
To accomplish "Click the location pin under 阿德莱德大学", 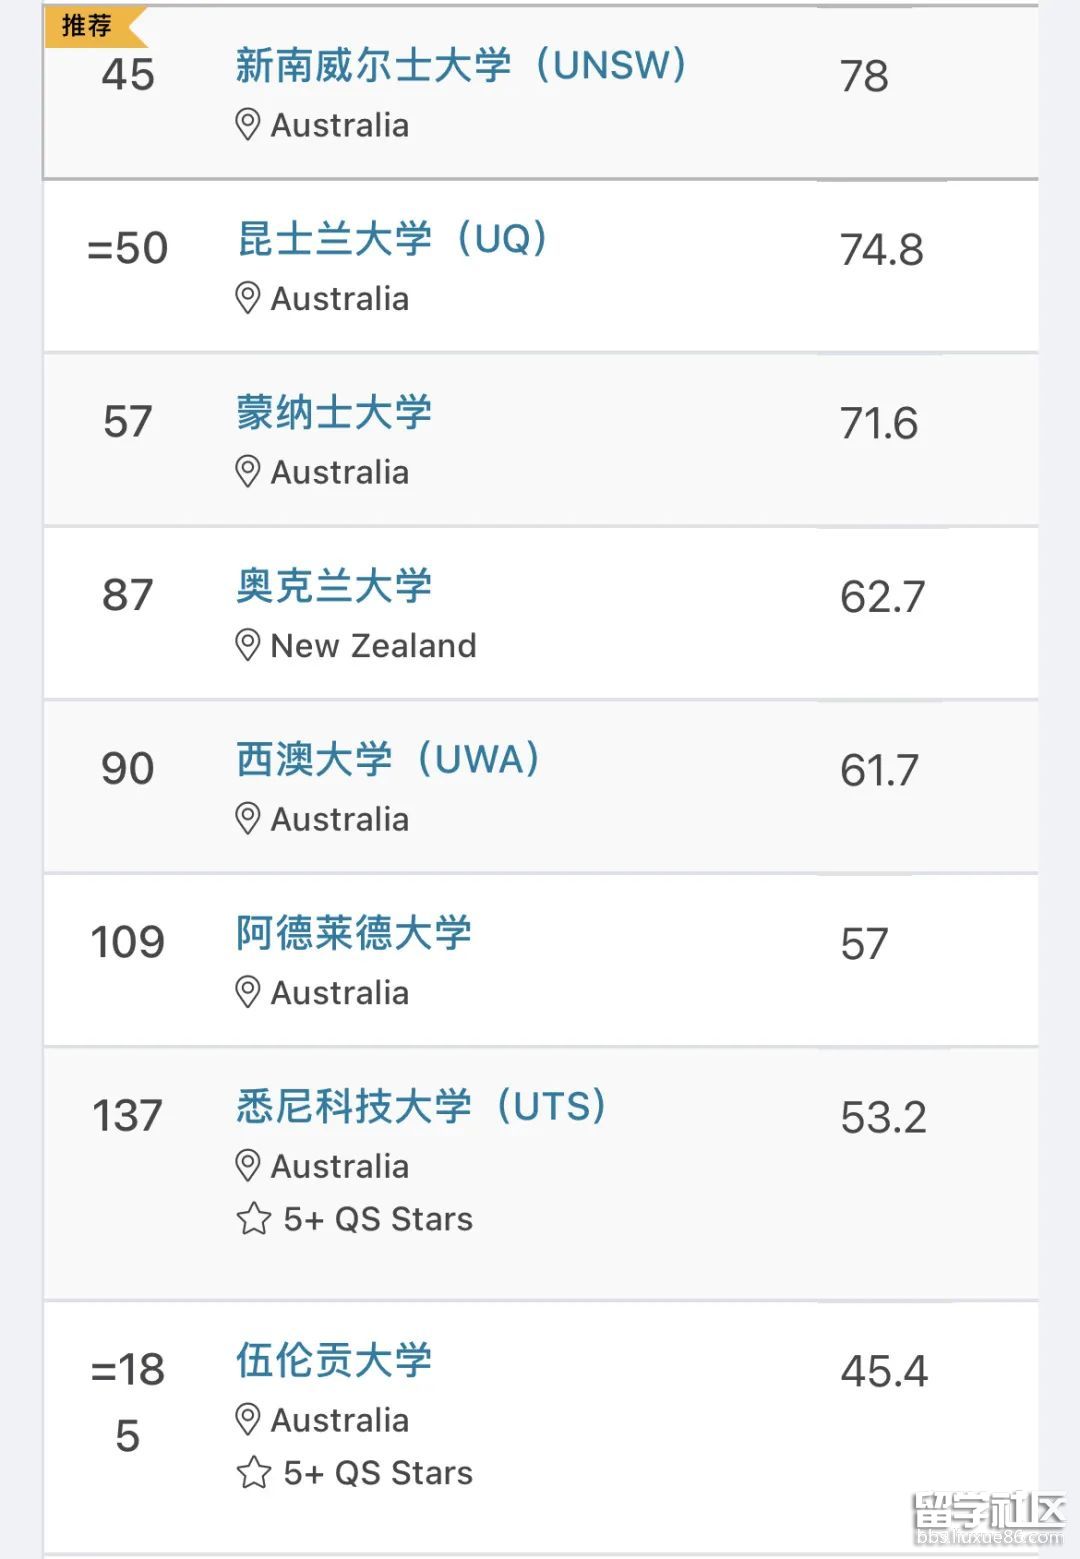I will [247, 992].
